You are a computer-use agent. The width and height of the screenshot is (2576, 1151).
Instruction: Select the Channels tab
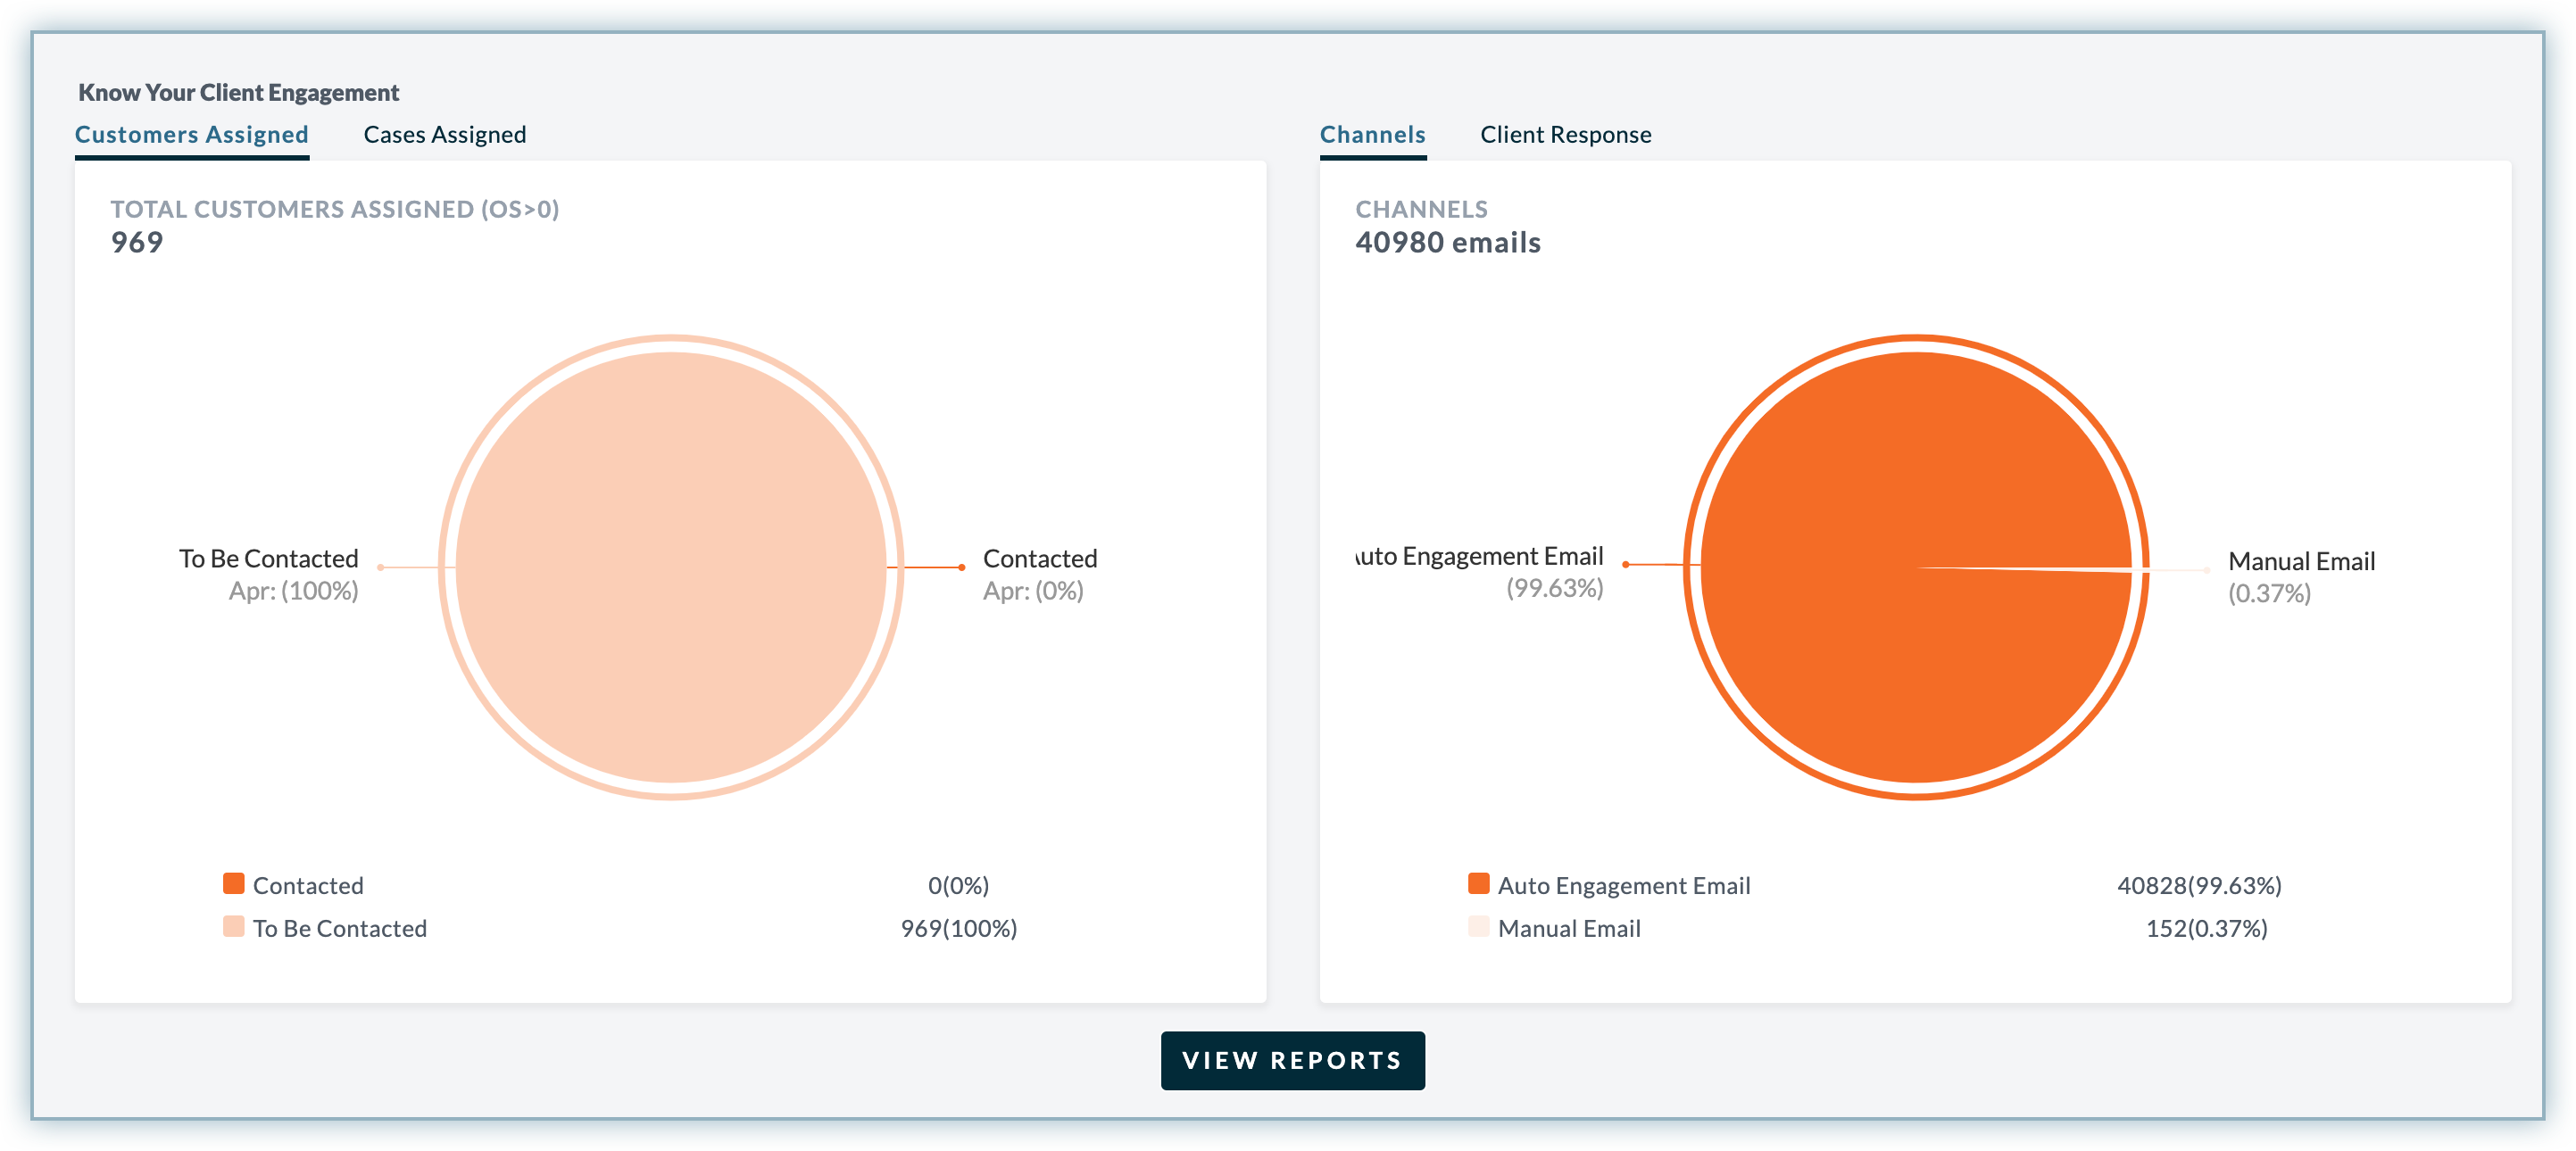tap(1372, 134)
